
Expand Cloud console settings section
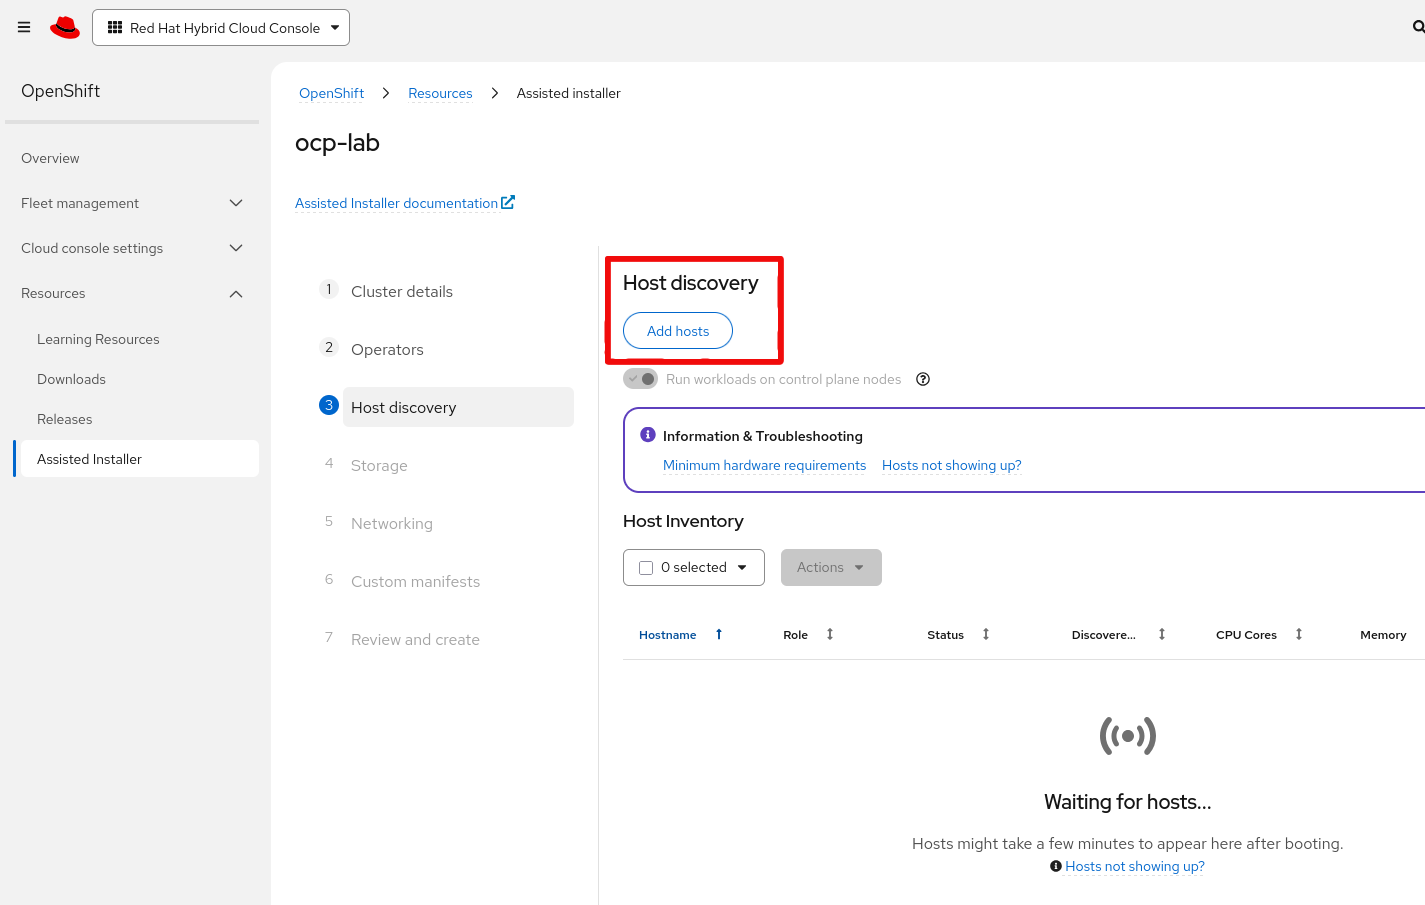click(132, 248)
